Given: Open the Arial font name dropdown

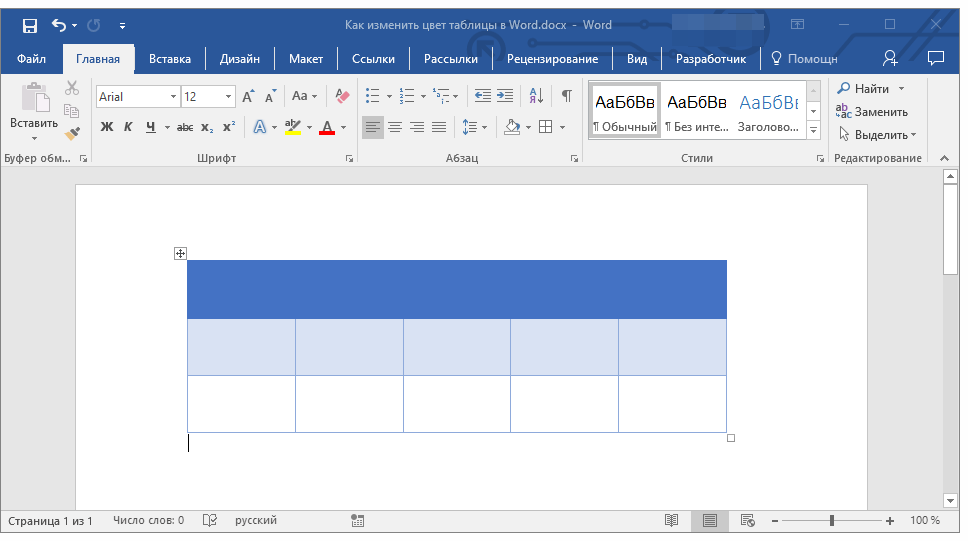Looking at the screenshot, I should tap(173, 97).
